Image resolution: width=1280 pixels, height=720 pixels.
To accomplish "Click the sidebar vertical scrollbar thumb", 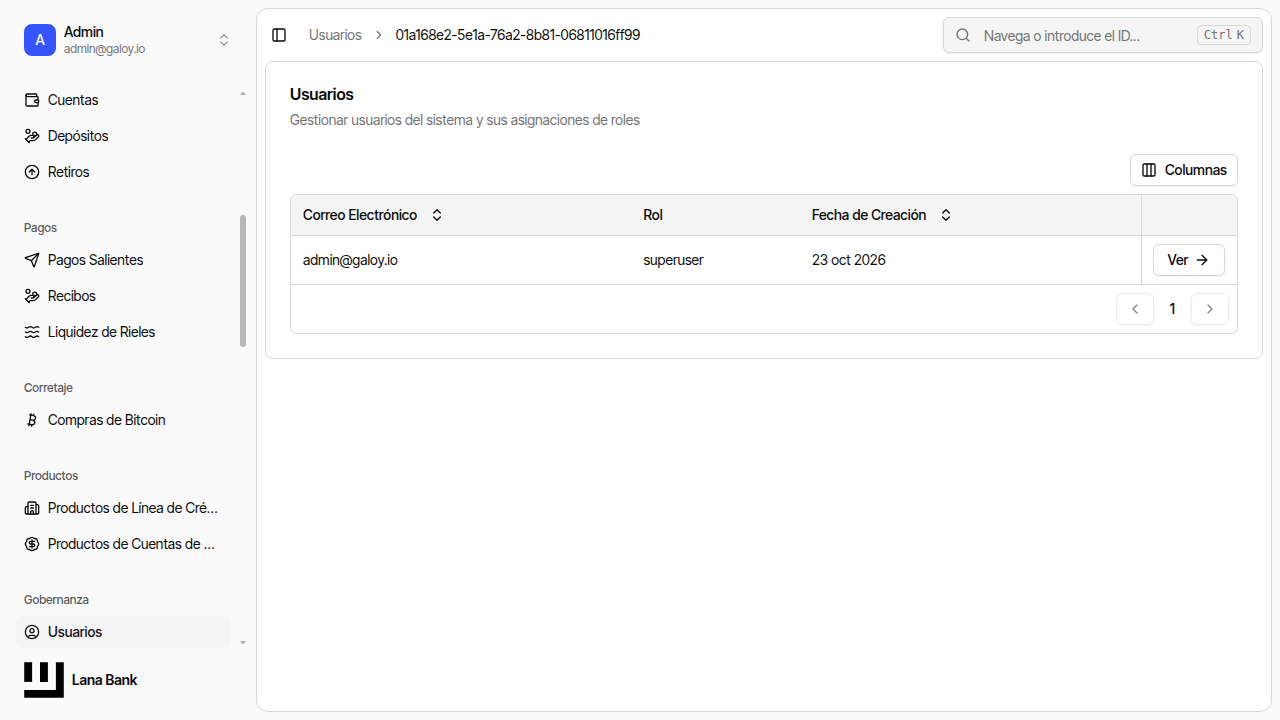I will pyautogui.click(x=243, y=281).
